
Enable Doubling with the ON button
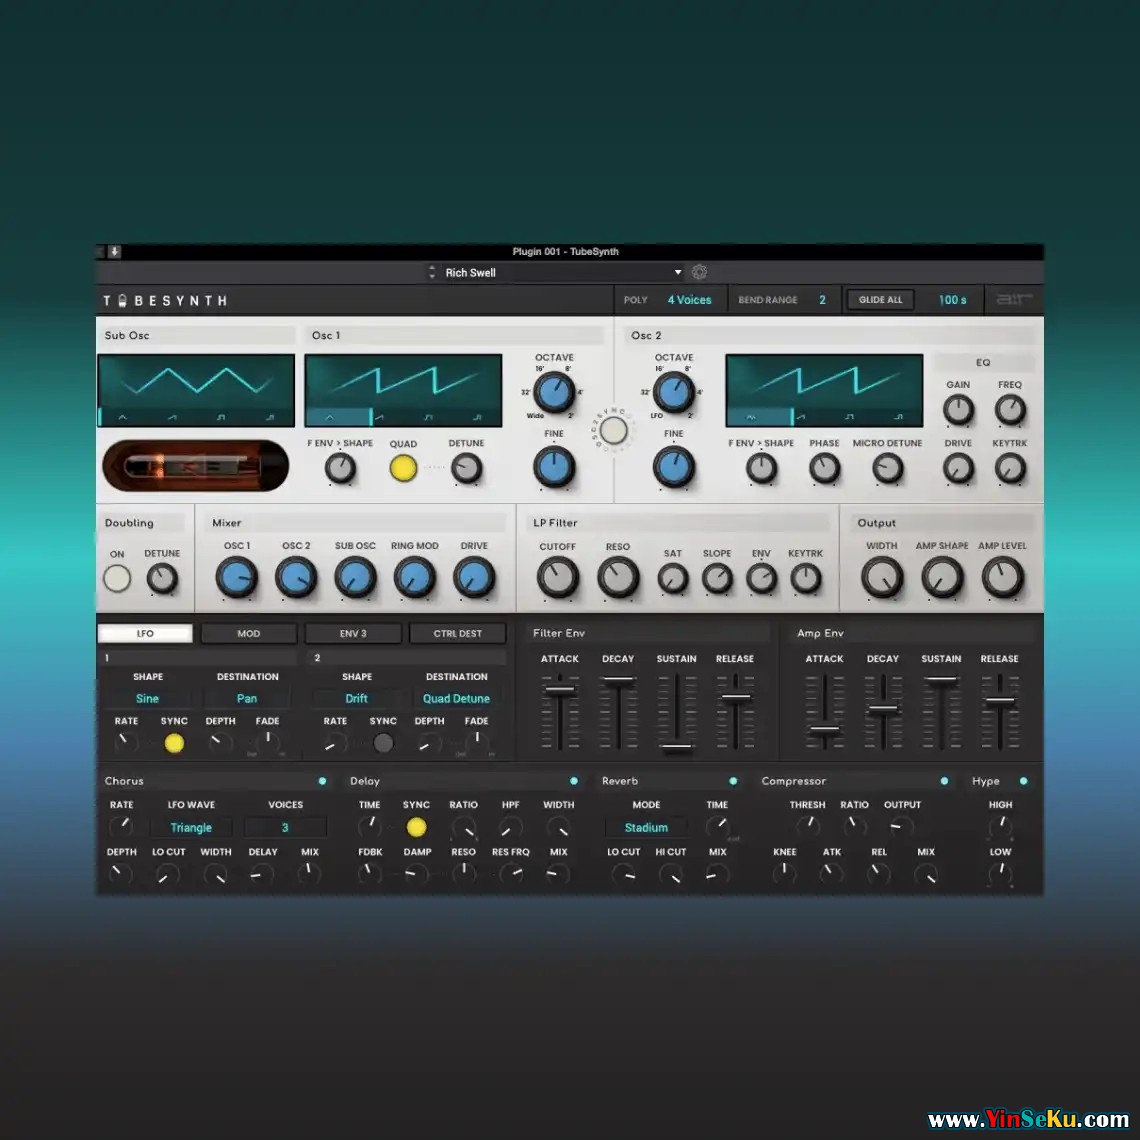click(117, 578)
